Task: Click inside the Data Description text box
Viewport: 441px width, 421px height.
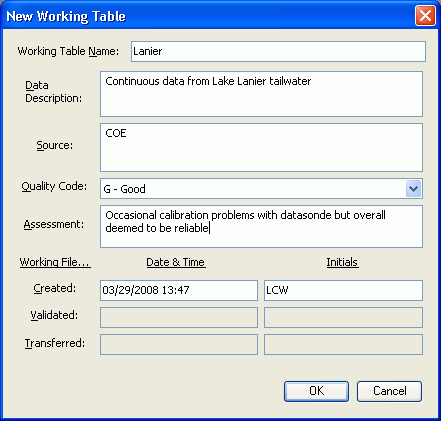Action: tap(261, 94)
